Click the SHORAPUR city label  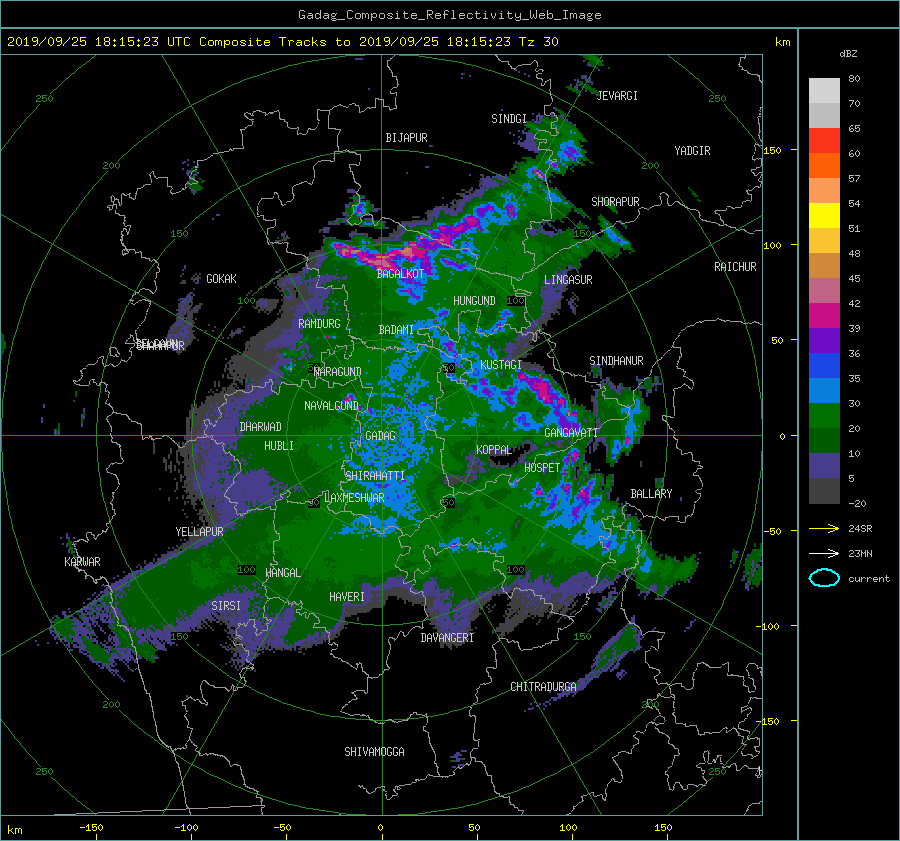click(x=615, y=202)
